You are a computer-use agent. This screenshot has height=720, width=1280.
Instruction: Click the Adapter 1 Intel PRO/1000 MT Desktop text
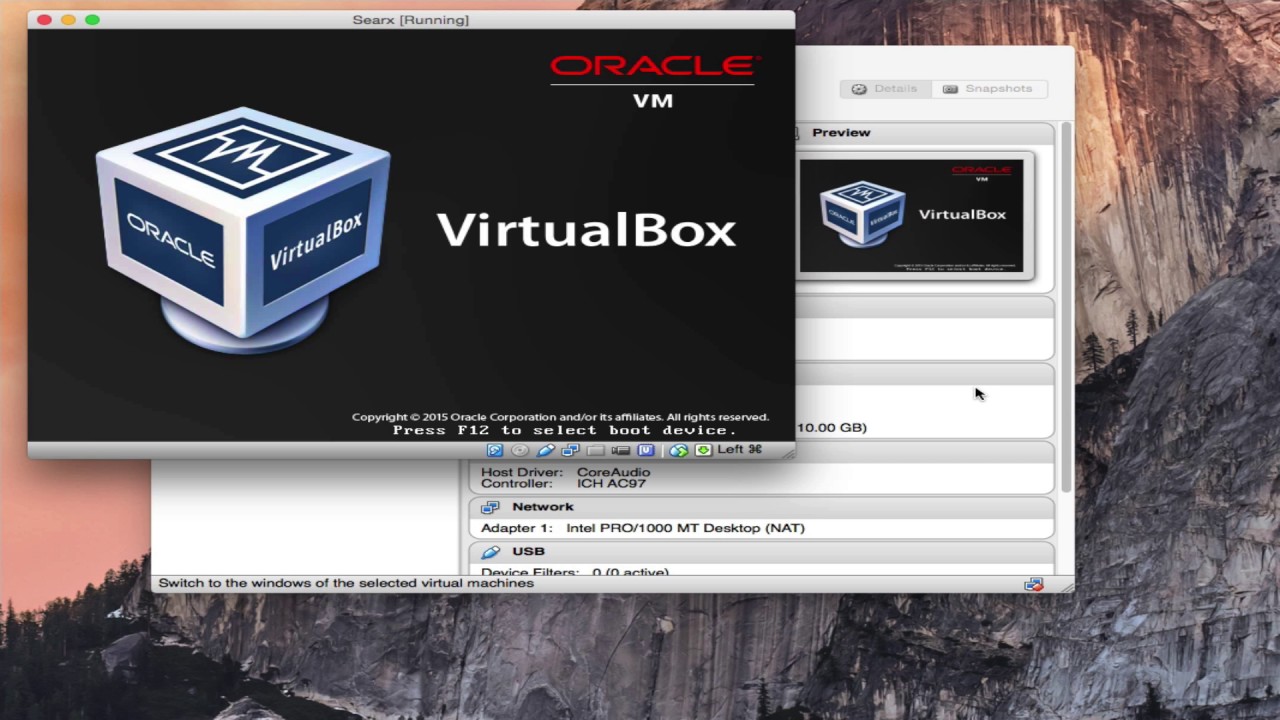[x=643, y=528]
